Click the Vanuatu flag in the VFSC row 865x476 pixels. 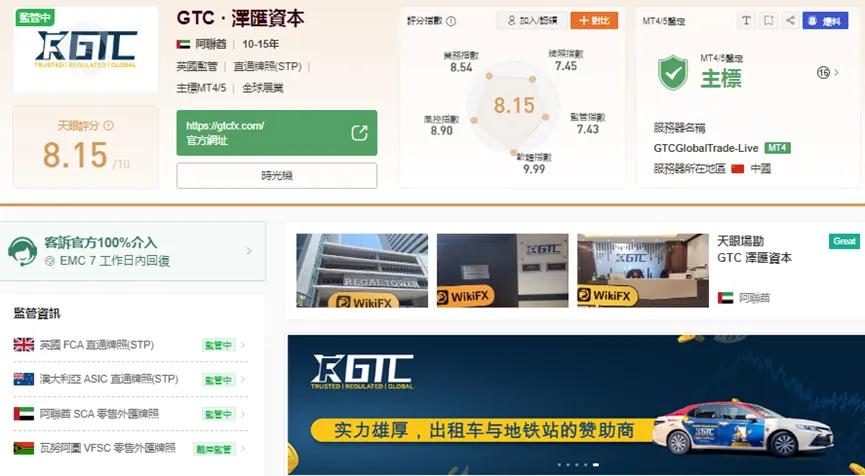(24, 448)
